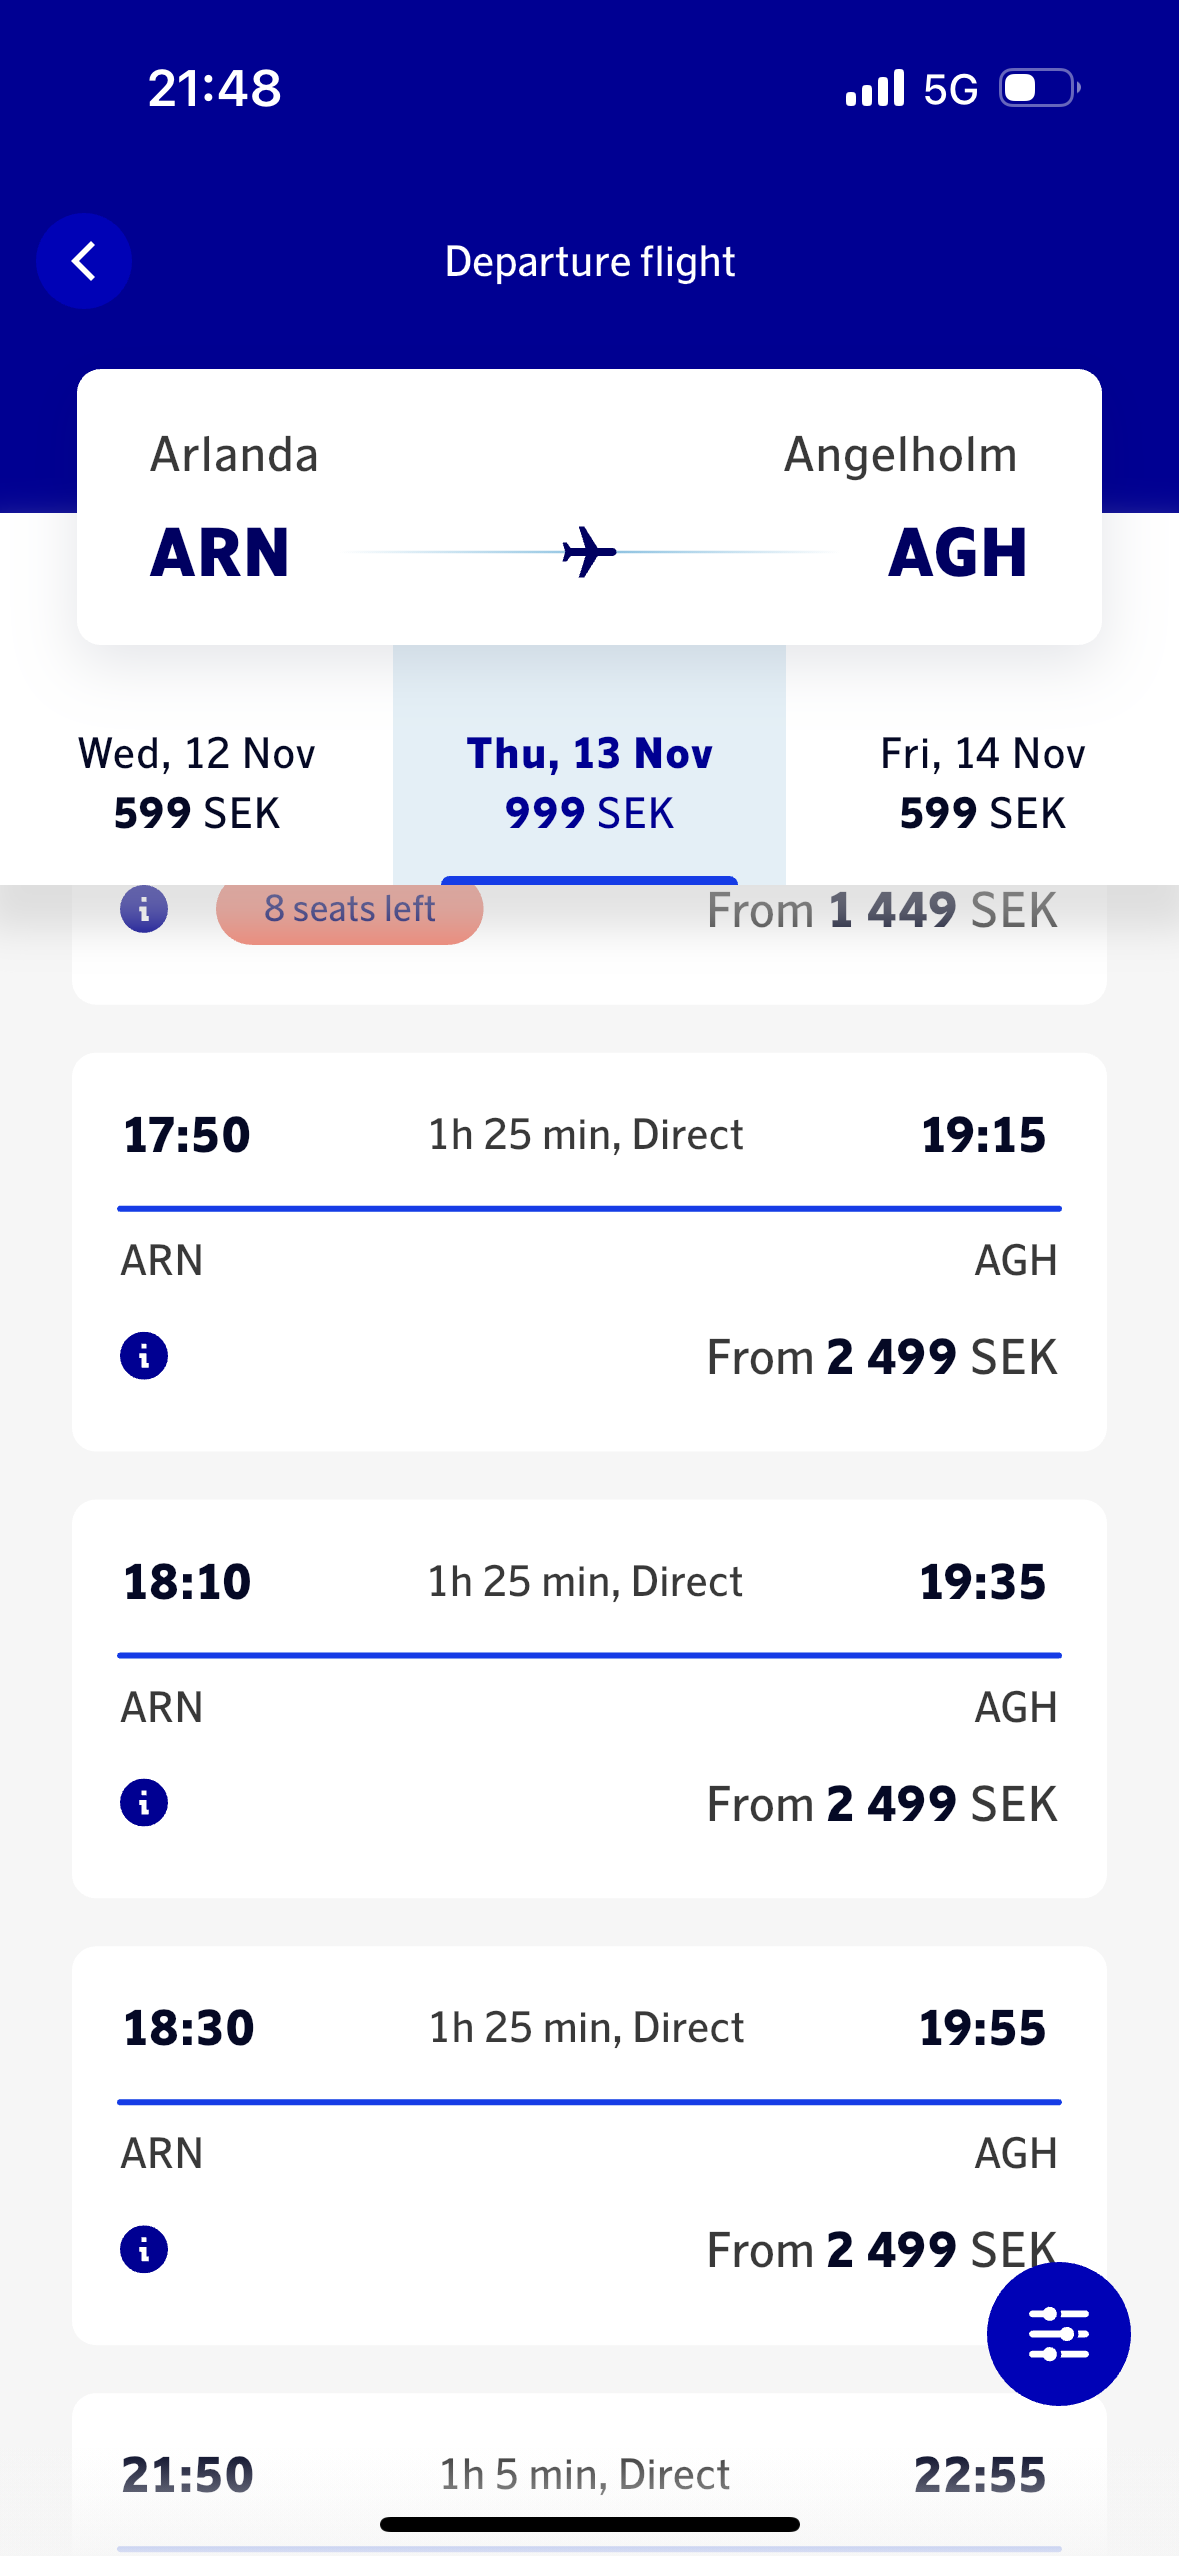Screen dimensions: 1179x2556
Task: Tap info icon on 18:10 flight
Action: 144,1803
